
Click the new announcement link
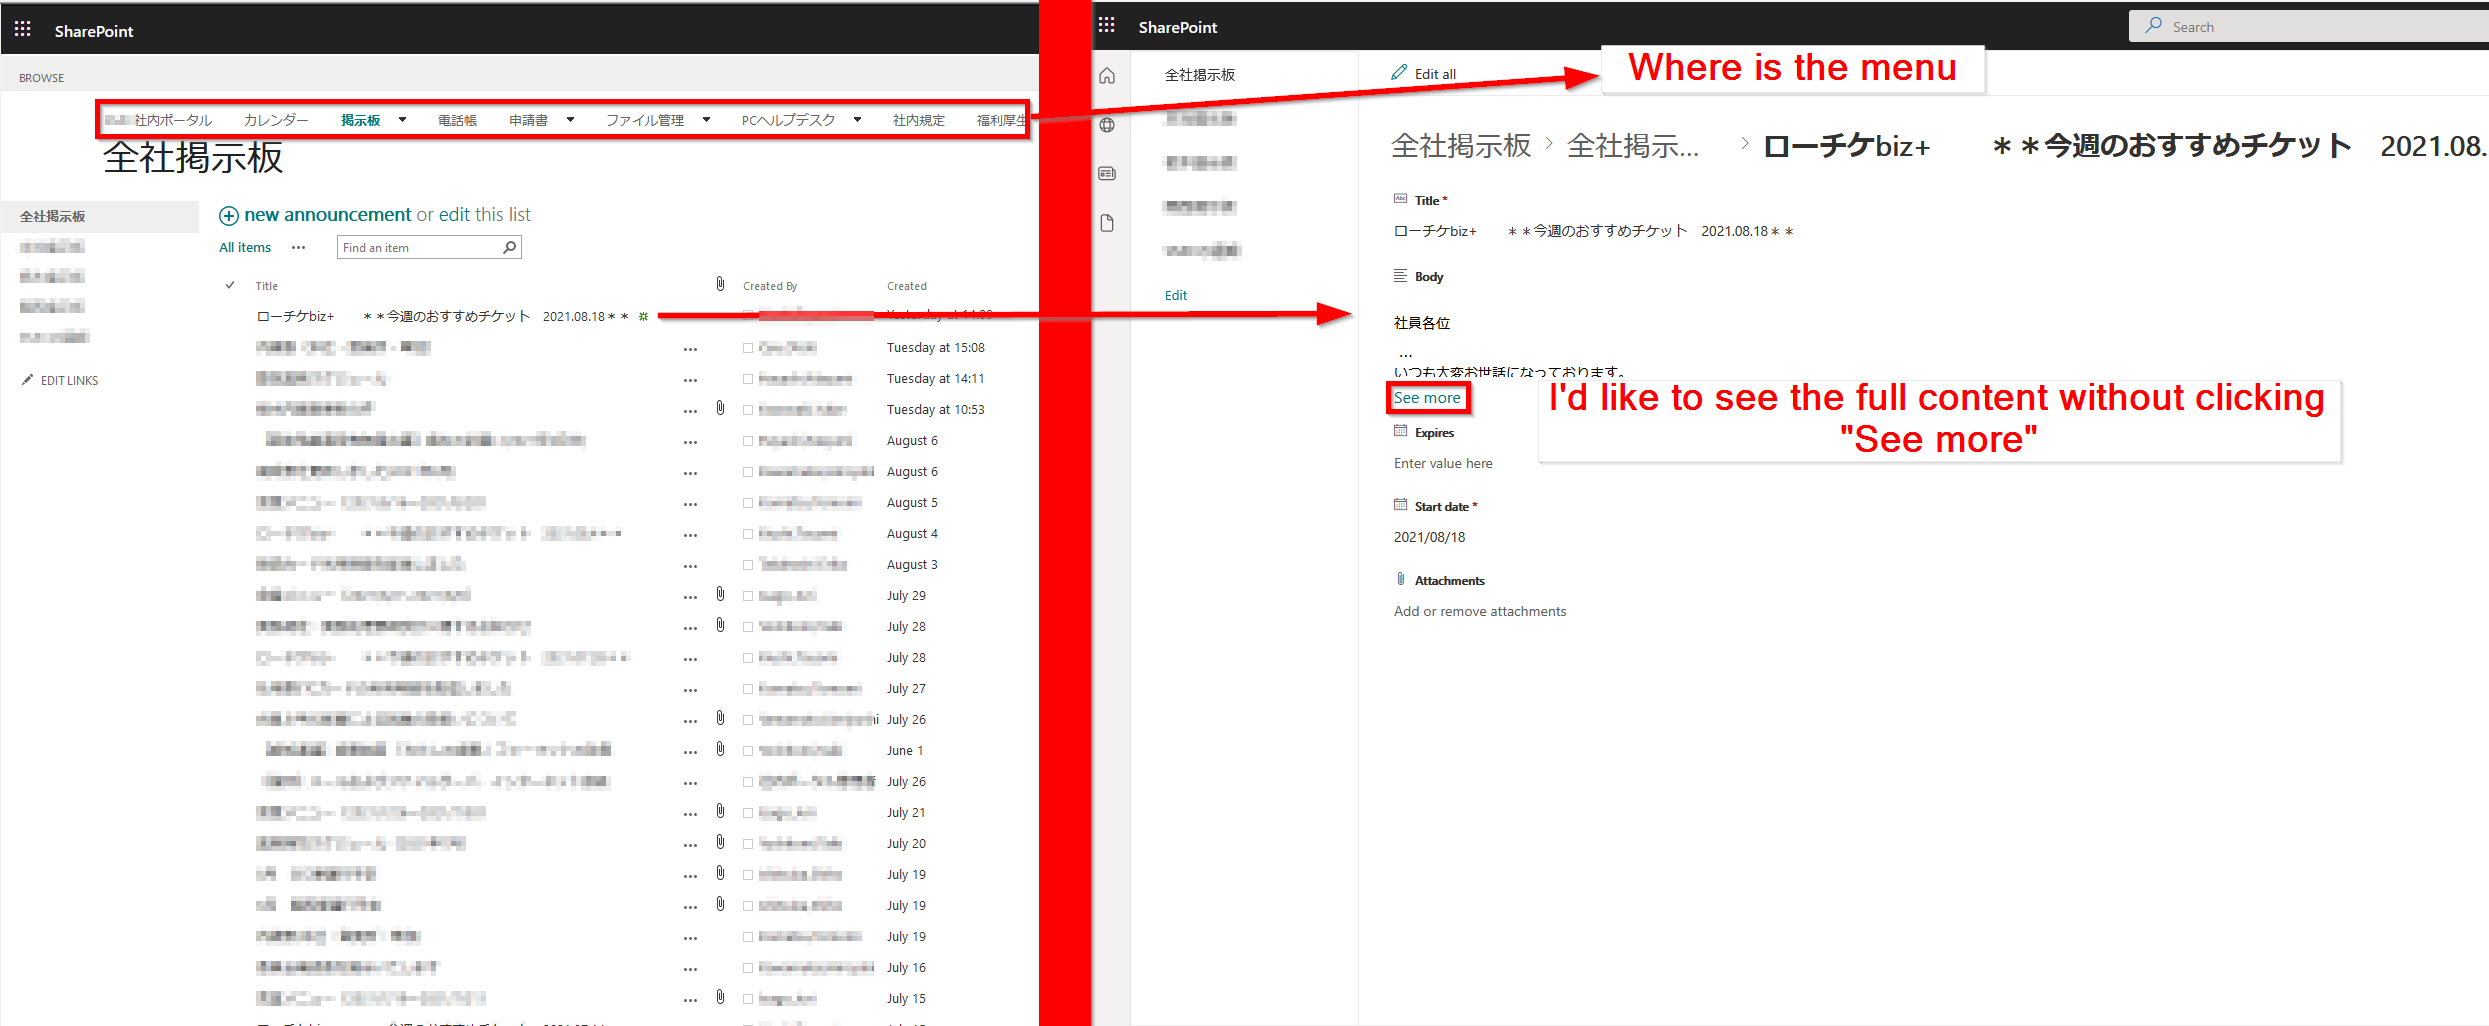(x=328, y=214)
